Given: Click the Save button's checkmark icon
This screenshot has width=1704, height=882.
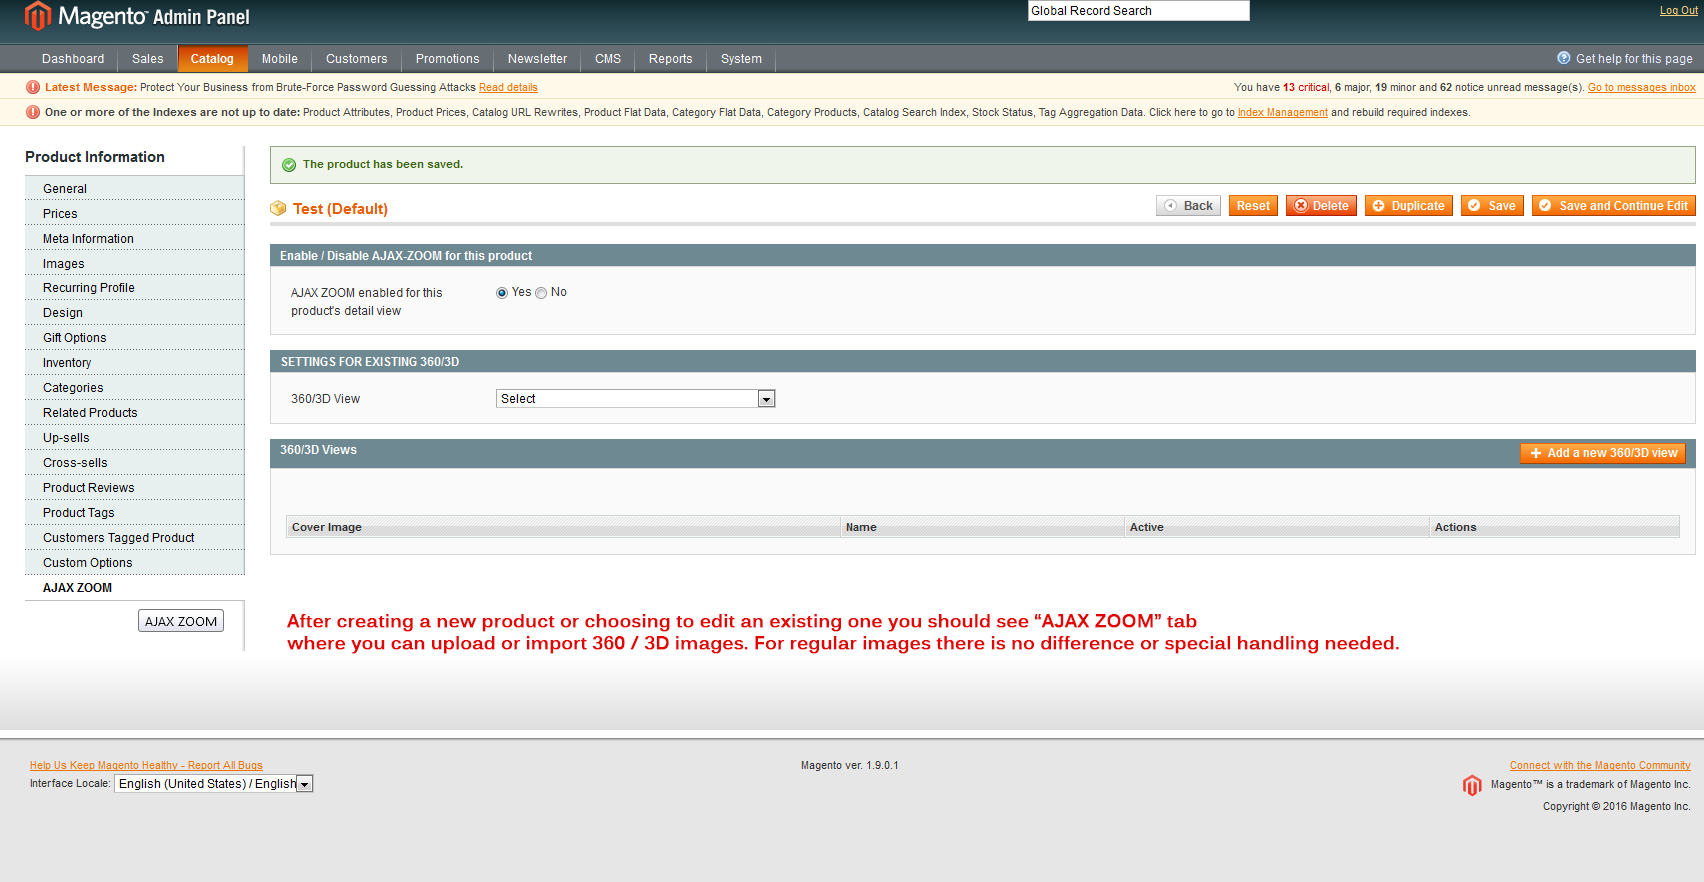Looking at the screenshot, I should (1474, 206).
